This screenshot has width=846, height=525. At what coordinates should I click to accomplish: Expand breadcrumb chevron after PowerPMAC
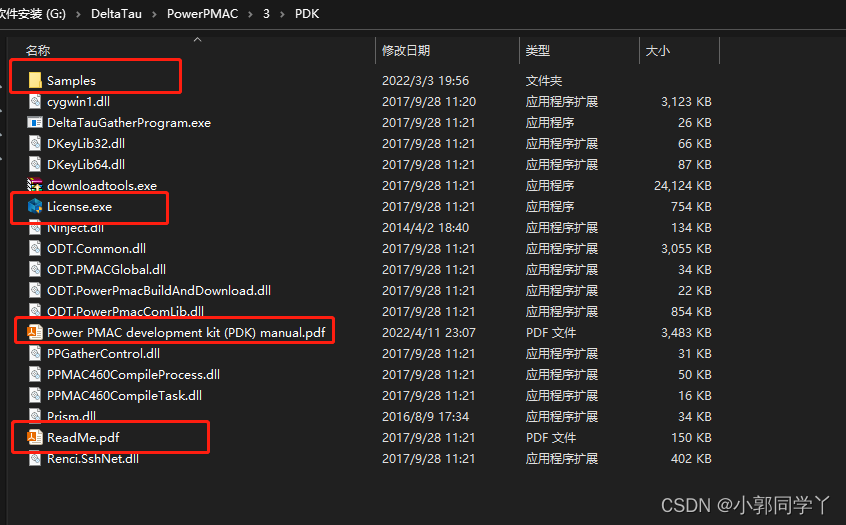click(250, 14)
